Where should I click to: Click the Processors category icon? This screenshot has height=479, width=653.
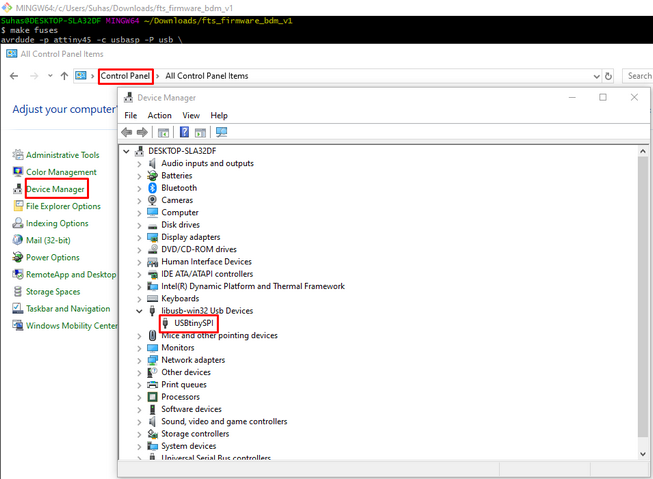point(152,397)
